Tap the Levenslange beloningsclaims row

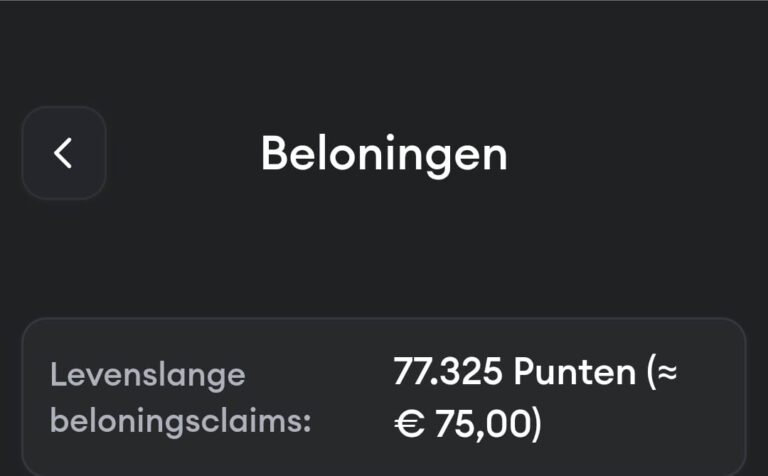pos(384,398)
